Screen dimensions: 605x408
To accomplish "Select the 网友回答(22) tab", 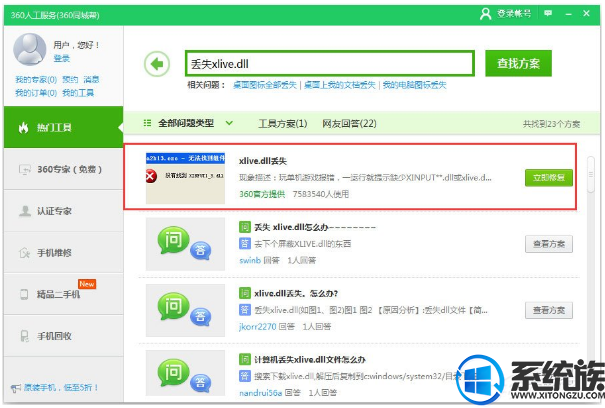I will tap(349, 124).
